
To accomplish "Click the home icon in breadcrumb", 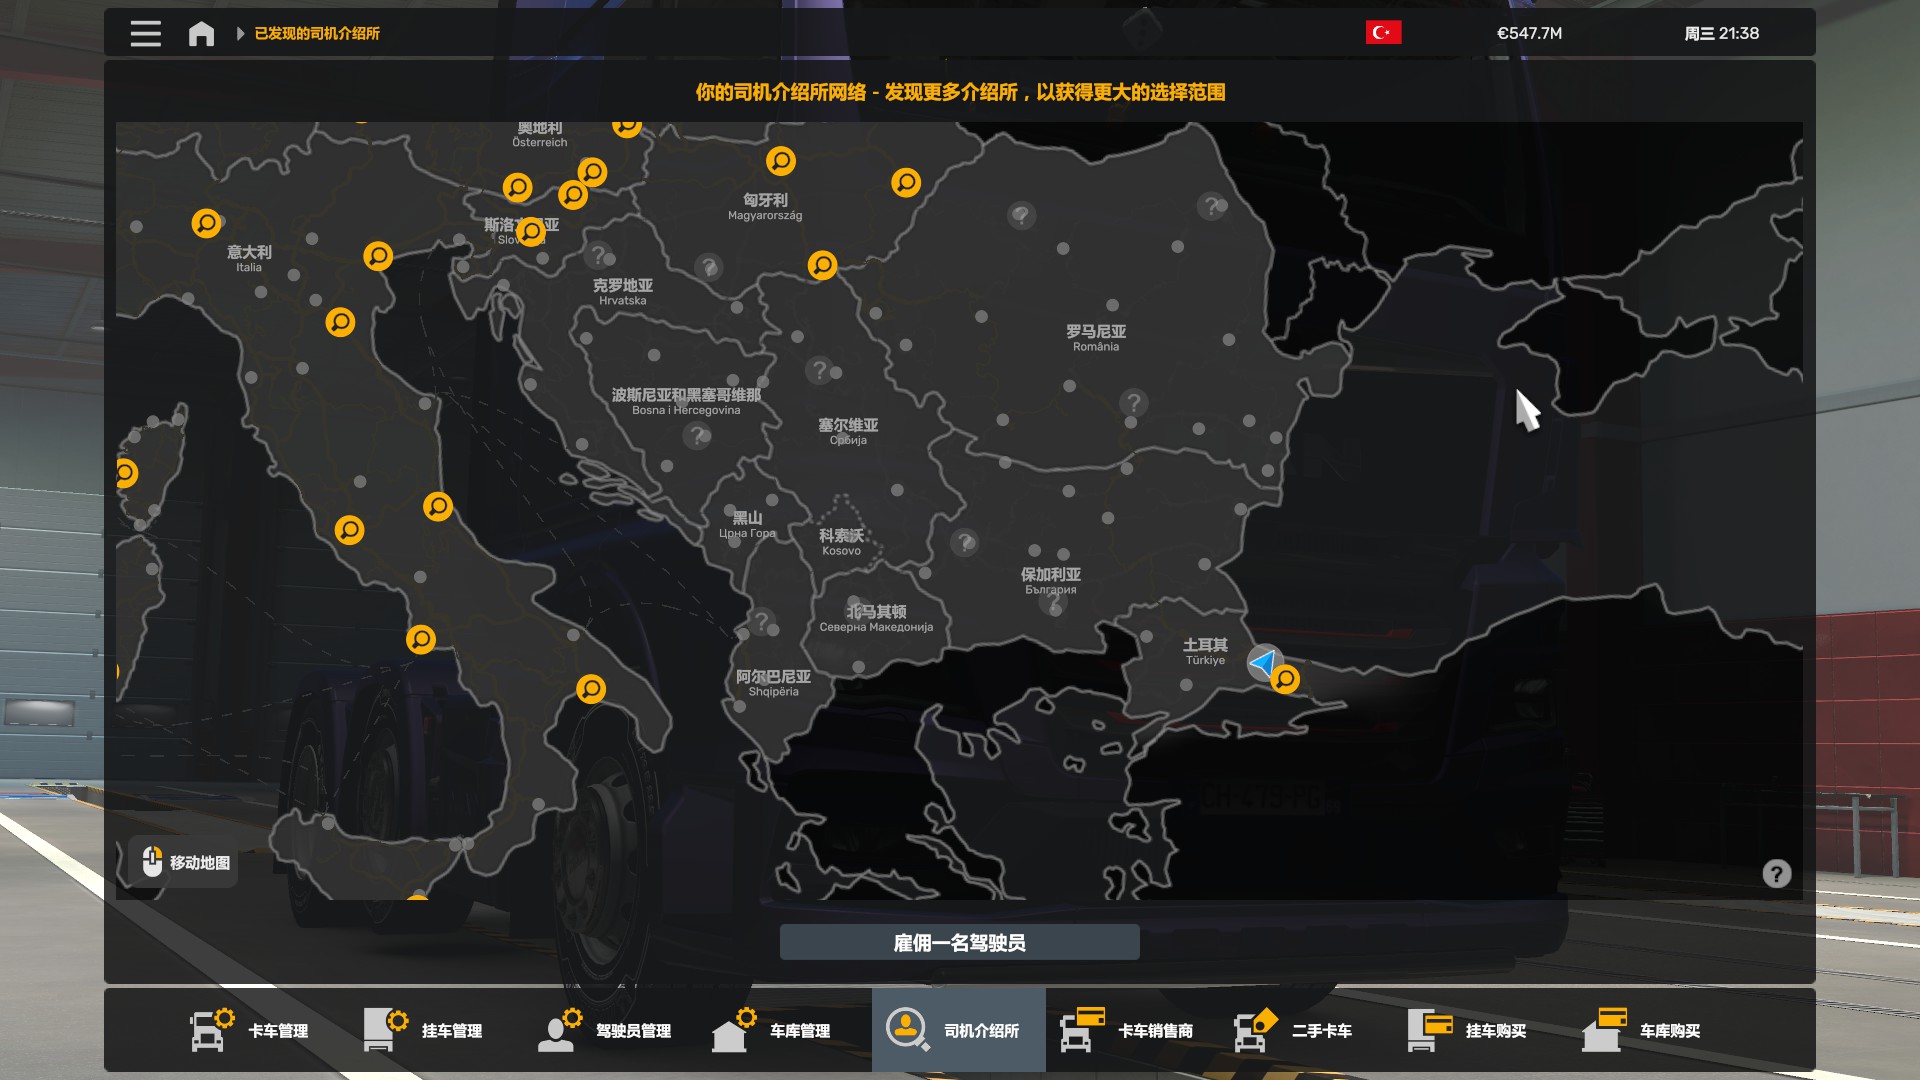I will pos(201,33).
